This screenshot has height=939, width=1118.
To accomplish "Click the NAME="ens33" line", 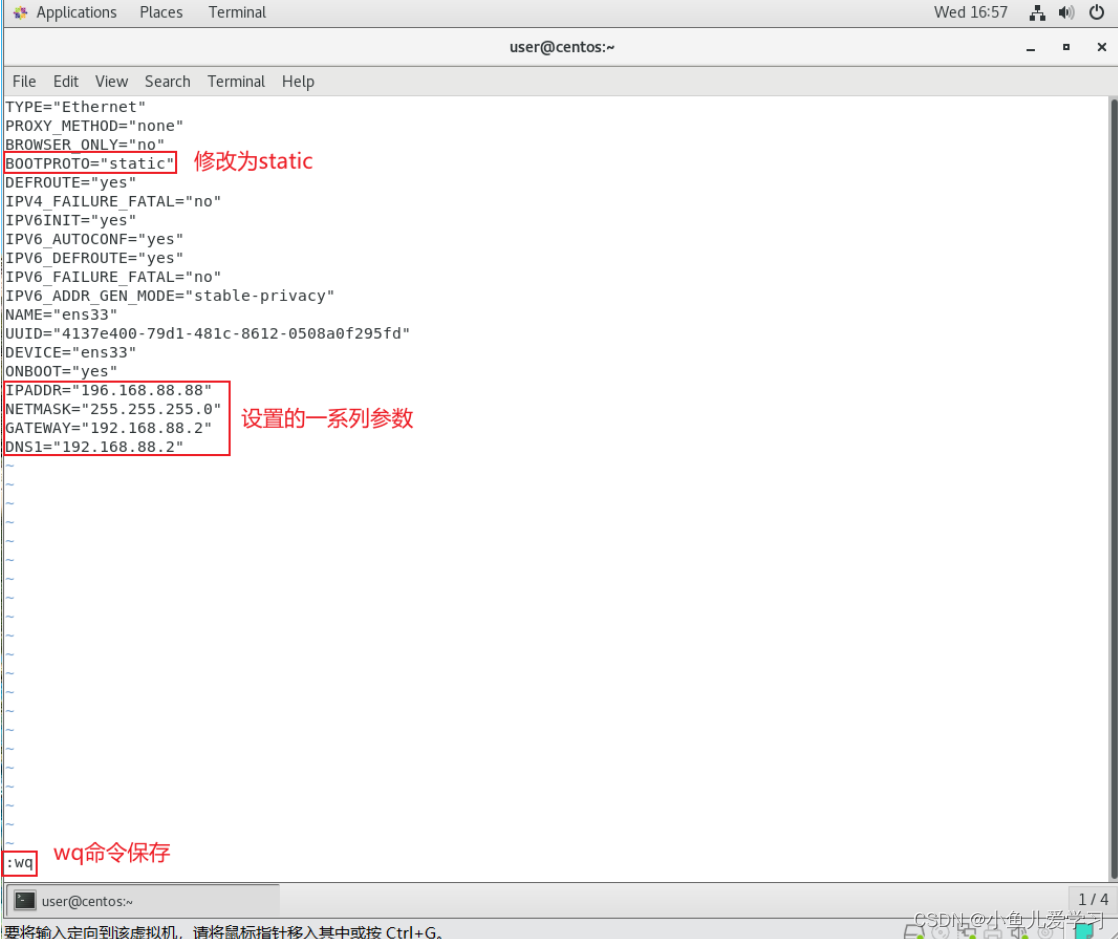I will (x=61, y=314).
